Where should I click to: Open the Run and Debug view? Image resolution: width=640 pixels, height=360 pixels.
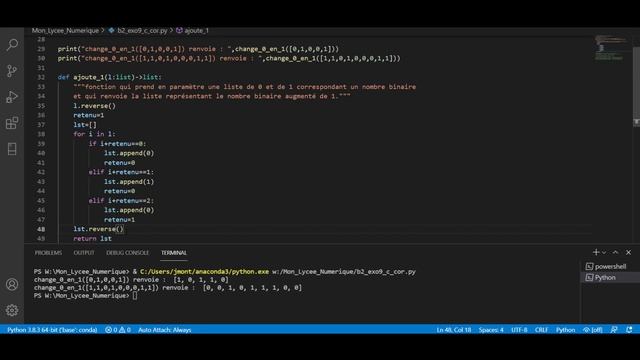12,97
